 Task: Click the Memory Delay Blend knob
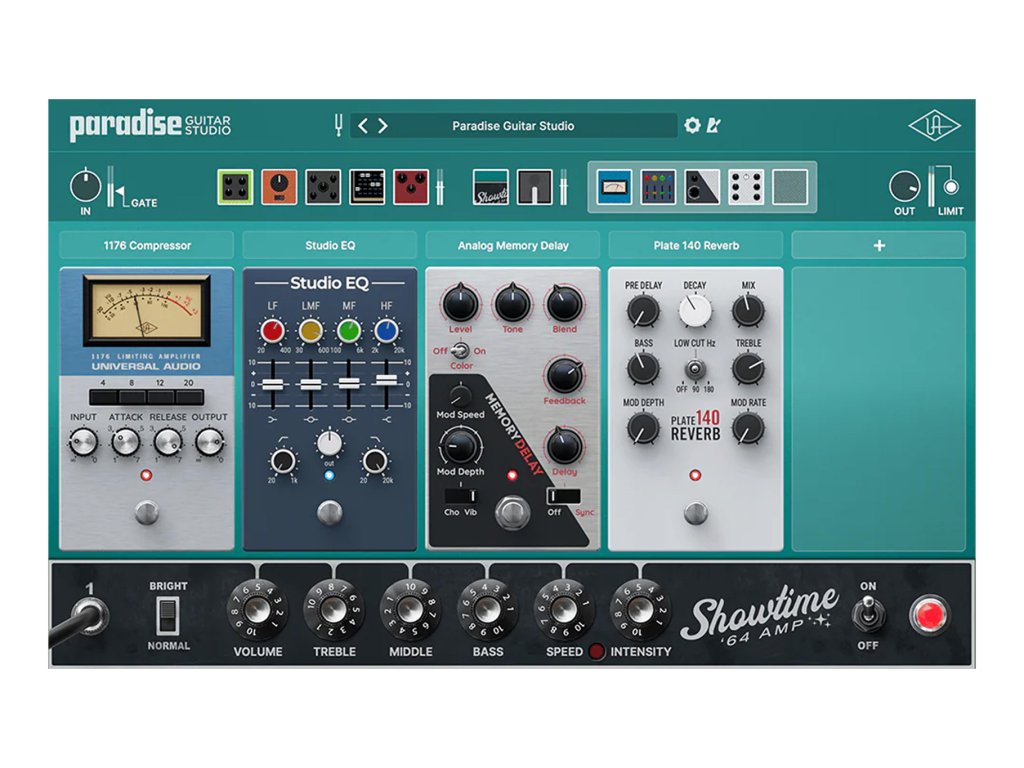[564, 304]
